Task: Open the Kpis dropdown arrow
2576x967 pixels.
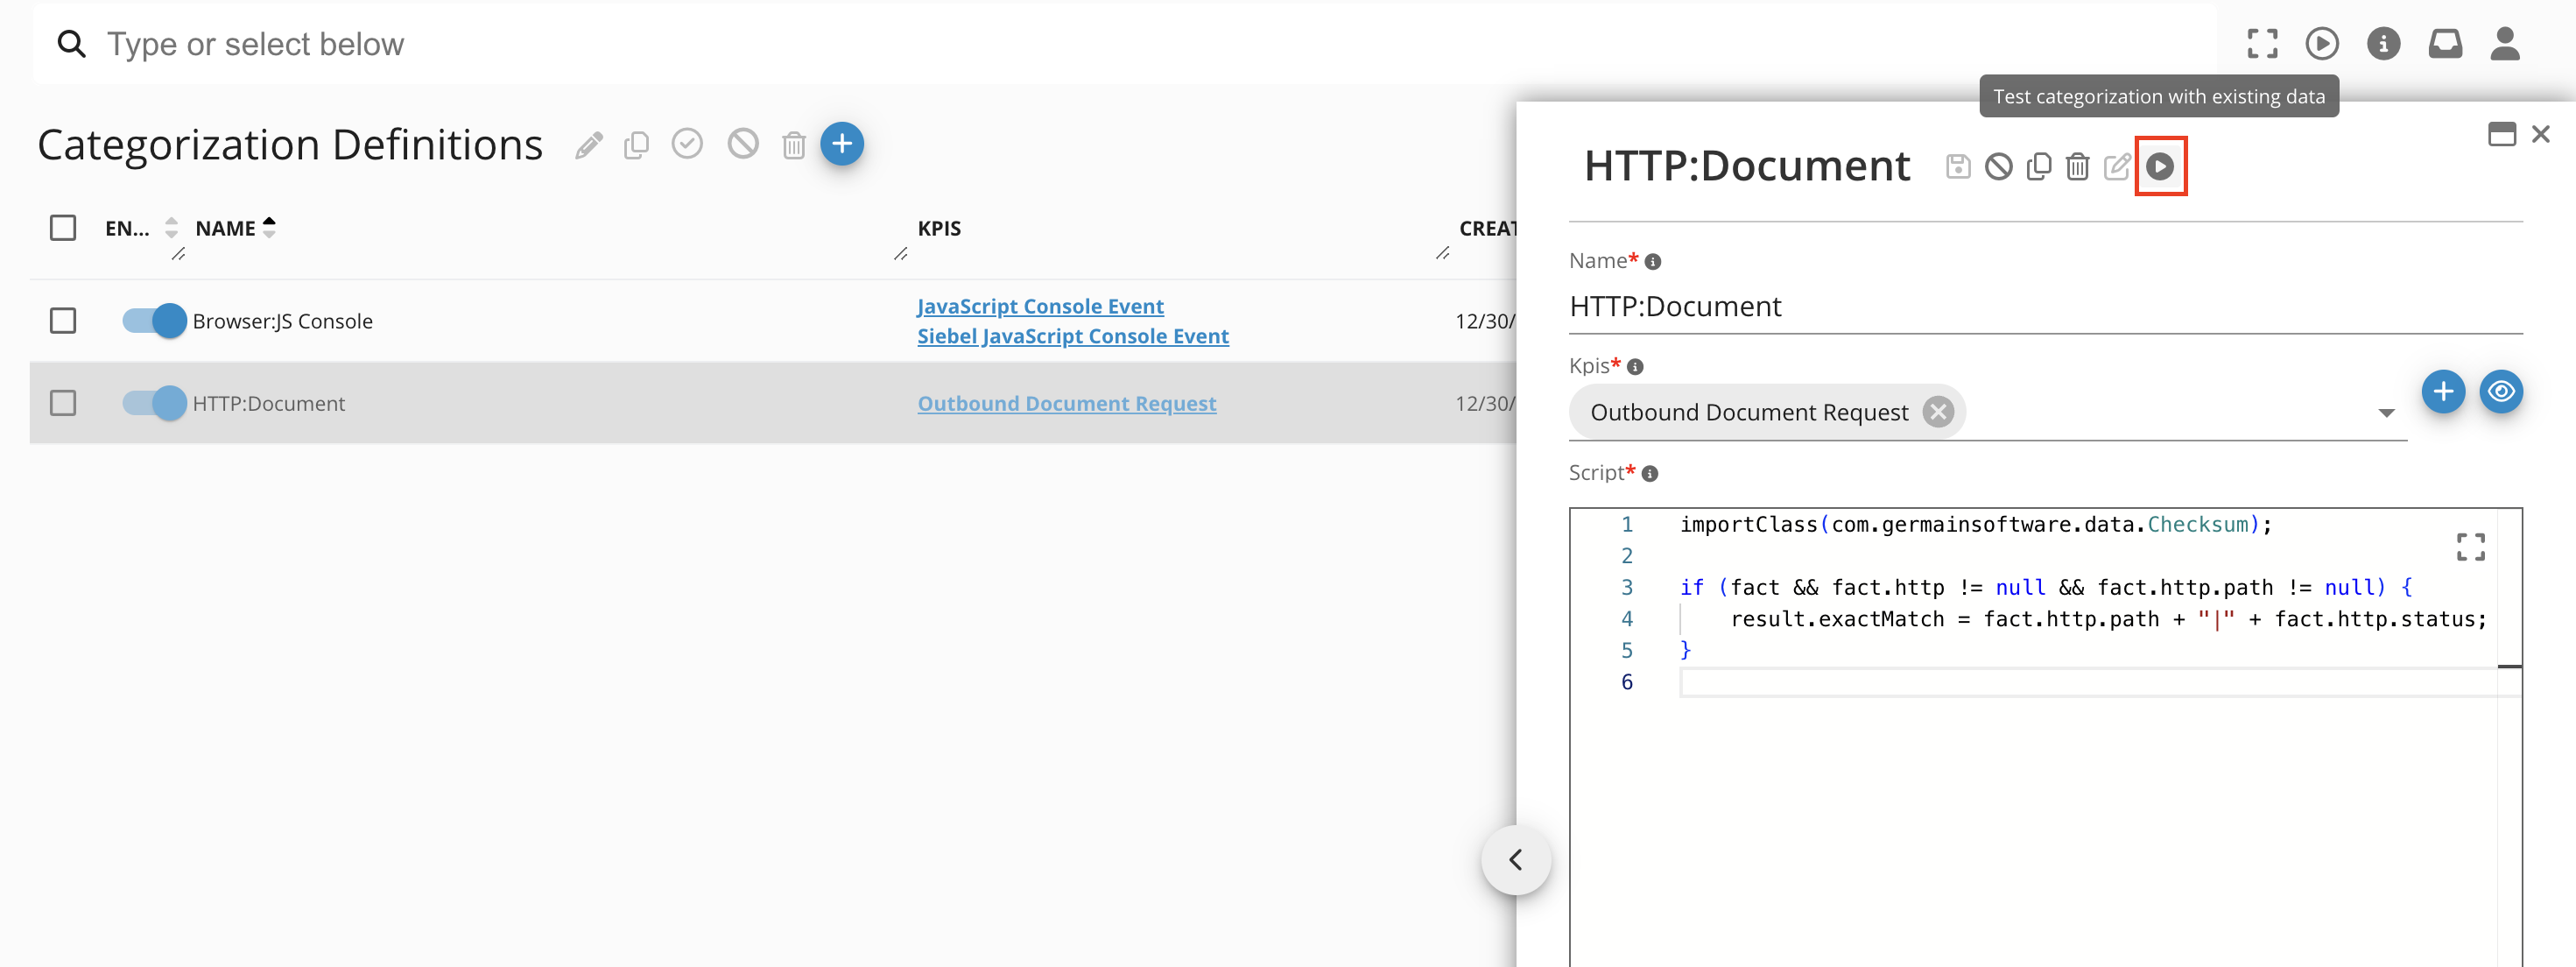Action: (2386, 413)
